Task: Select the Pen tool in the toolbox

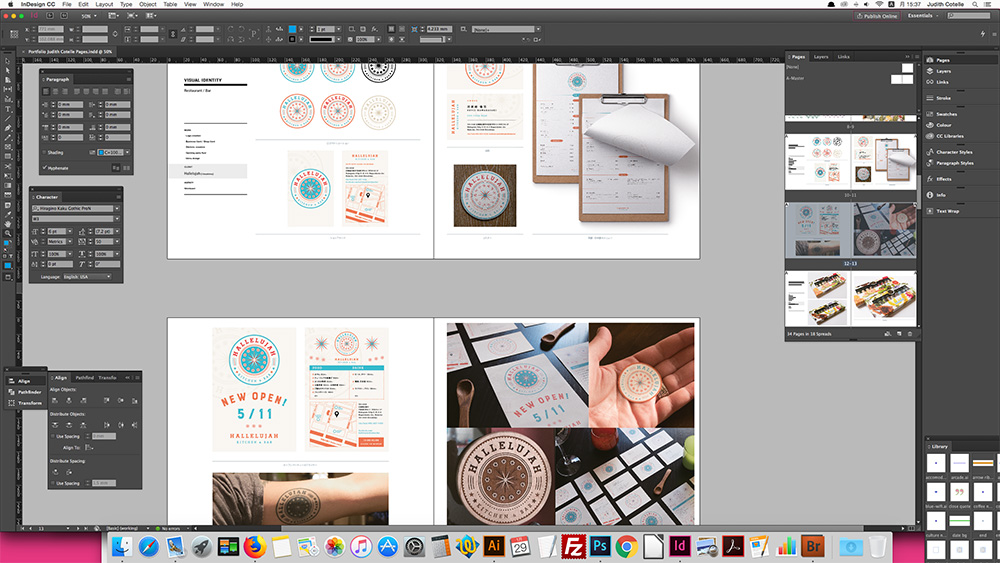Action: point(8,128)
